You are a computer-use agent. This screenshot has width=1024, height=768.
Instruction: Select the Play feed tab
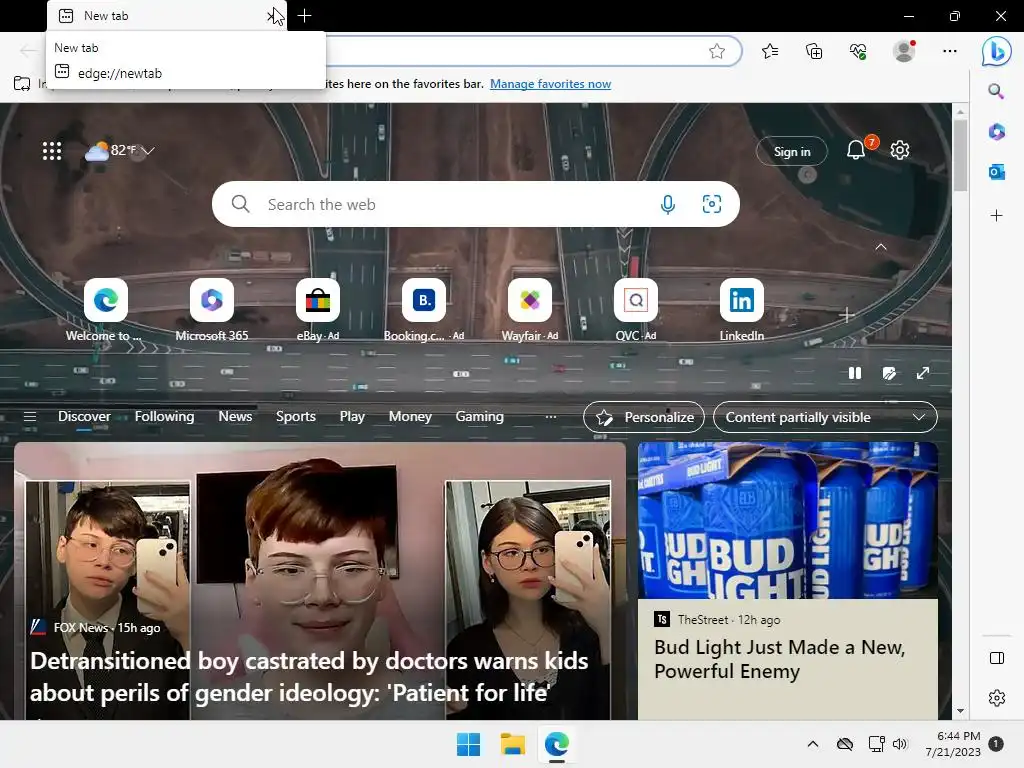tap(352, 417)
